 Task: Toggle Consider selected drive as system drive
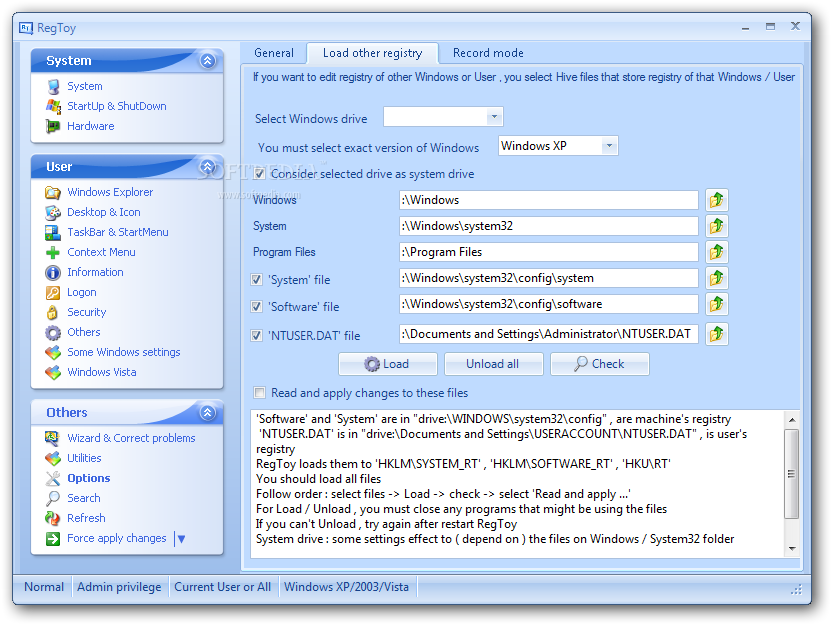259,174
